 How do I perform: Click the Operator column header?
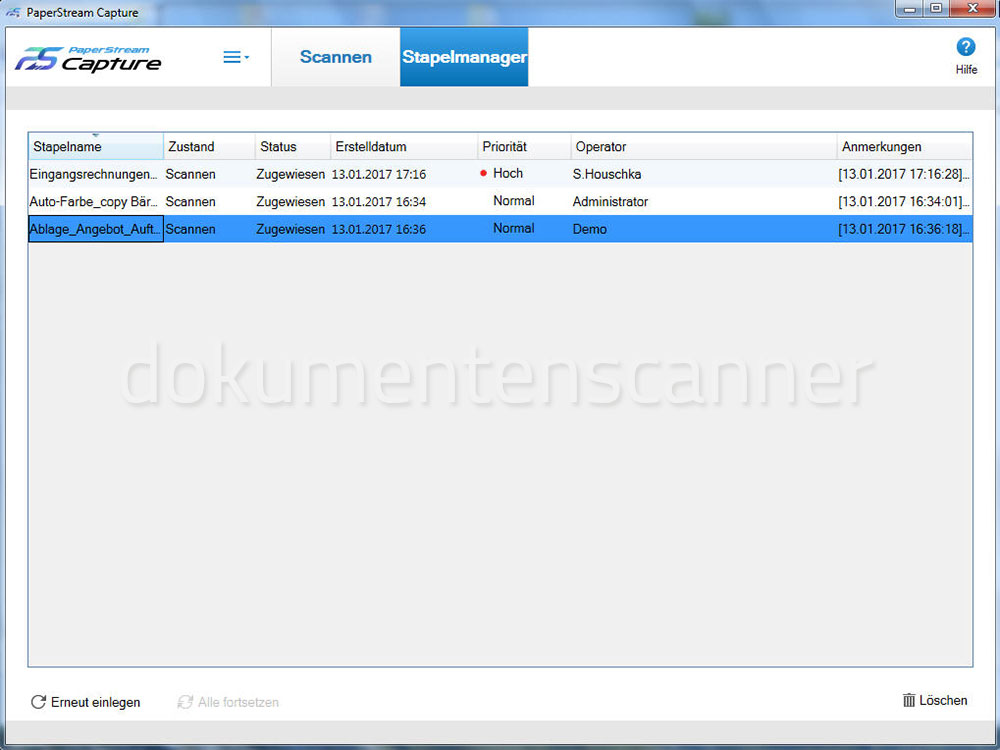(600, 146)
